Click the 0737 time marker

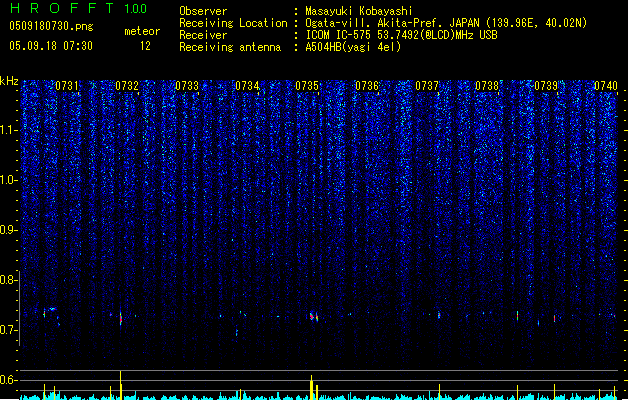click(x=427, y=86)
